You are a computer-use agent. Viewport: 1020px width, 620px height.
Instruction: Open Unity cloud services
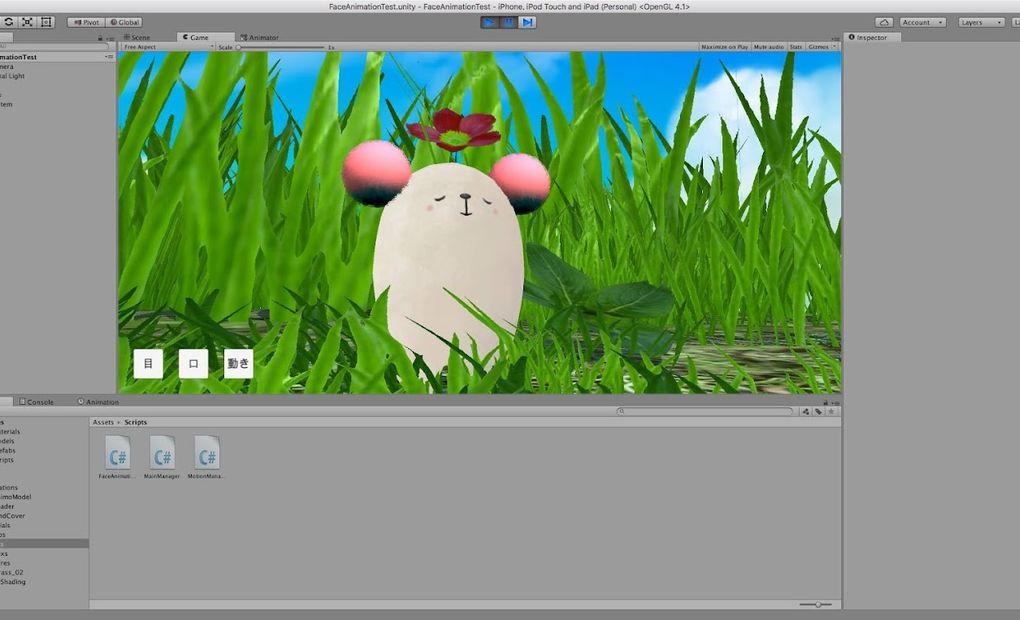[884, 22]
